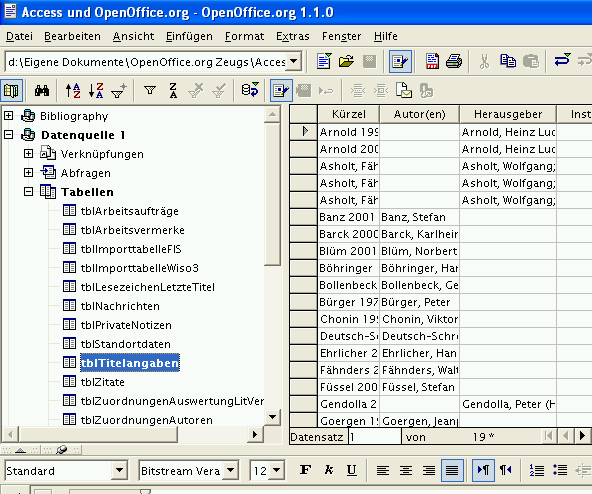The height and width of the screenshot is (494, 592).
Task: Collapse the Tabellen tree node
Action: [x=28, y=192]
